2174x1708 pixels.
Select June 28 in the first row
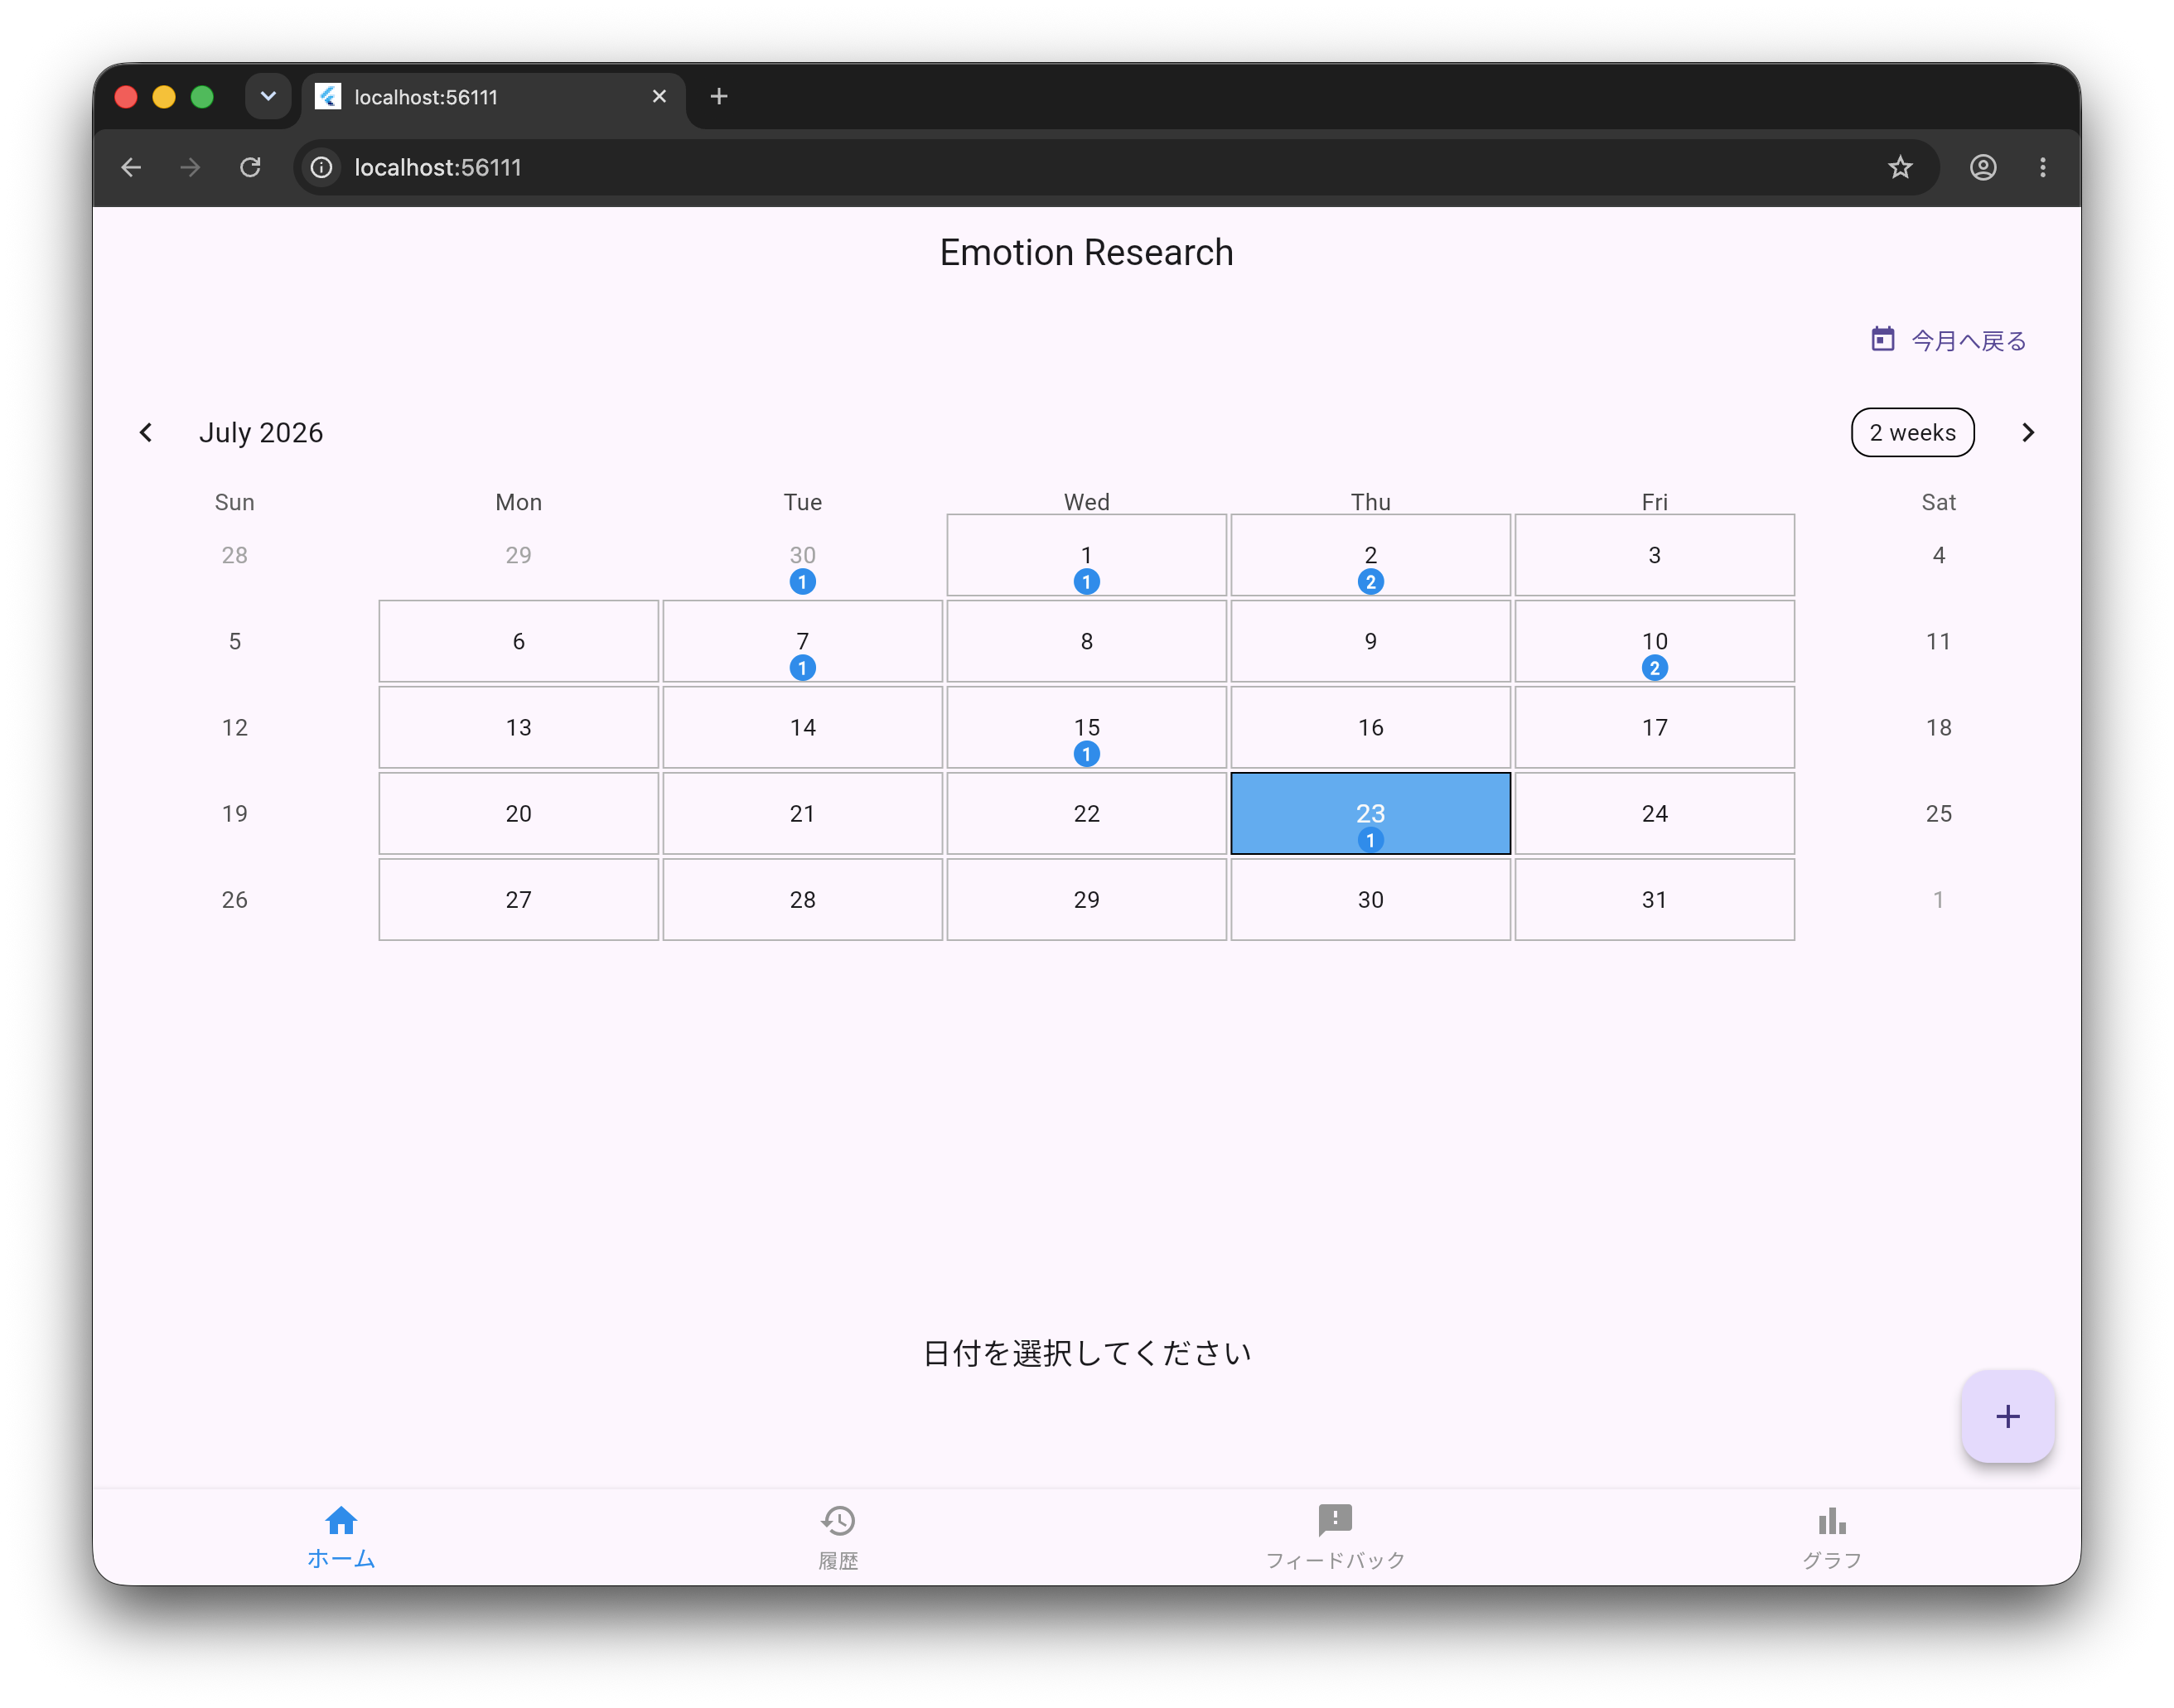click(234, 555)
